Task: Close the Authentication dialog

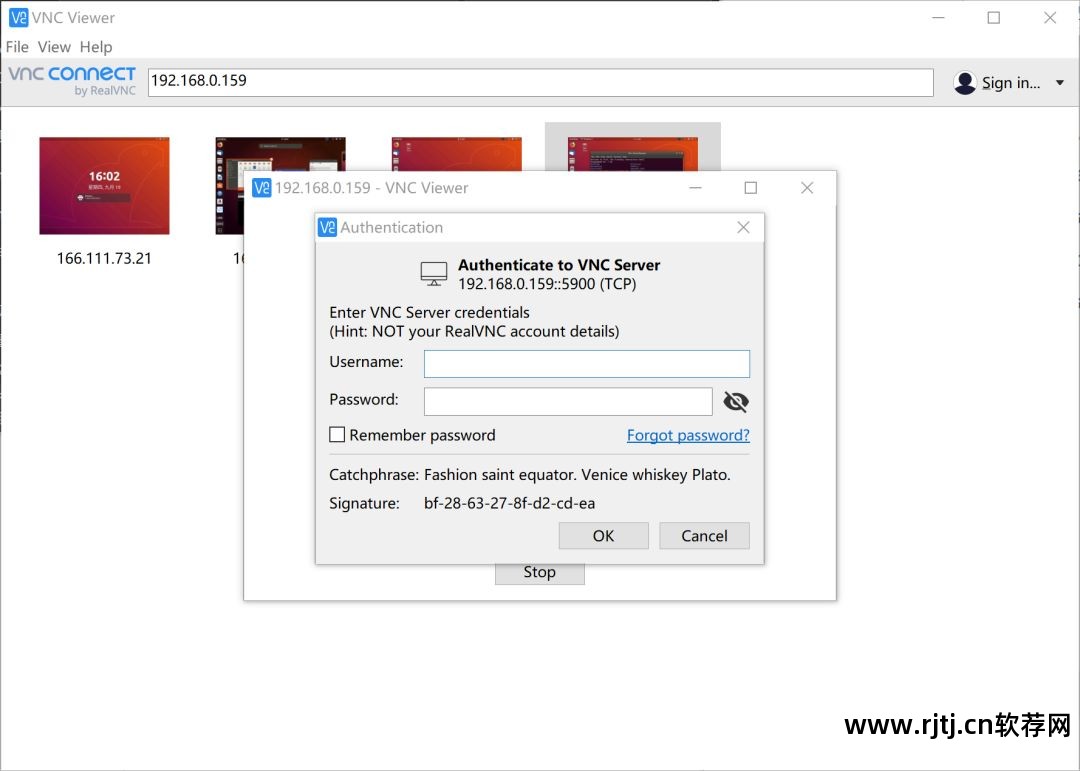Action: click(x=743, y=227)
